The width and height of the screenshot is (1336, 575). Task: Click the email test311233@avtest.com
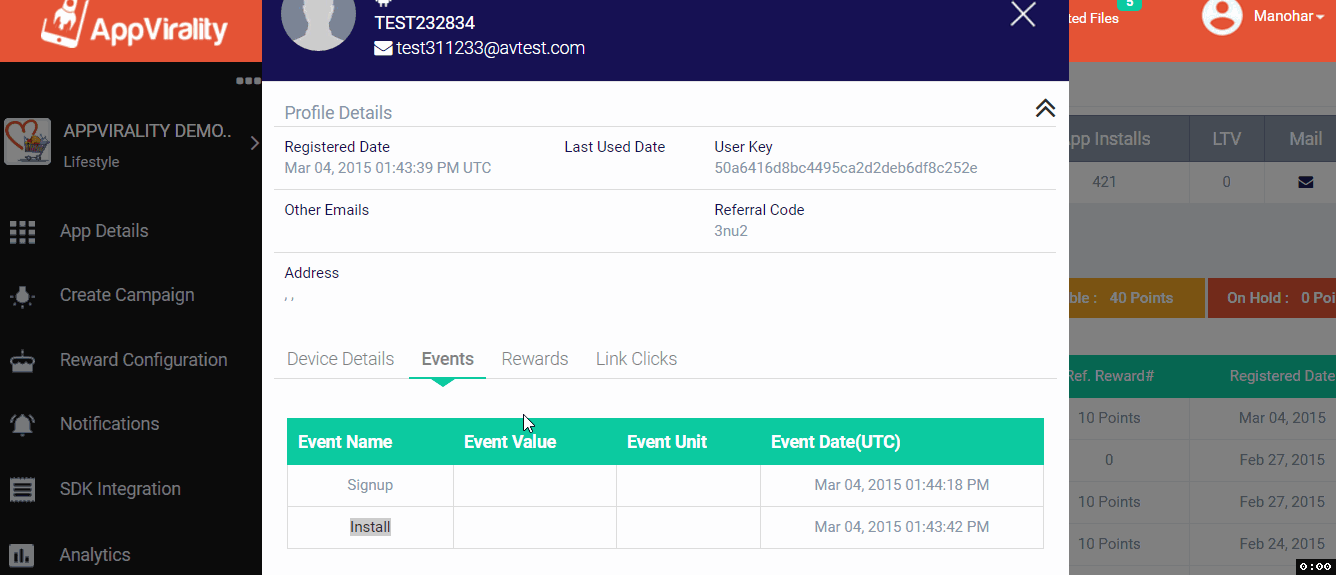pyautogui.click(x=490, y=48)
